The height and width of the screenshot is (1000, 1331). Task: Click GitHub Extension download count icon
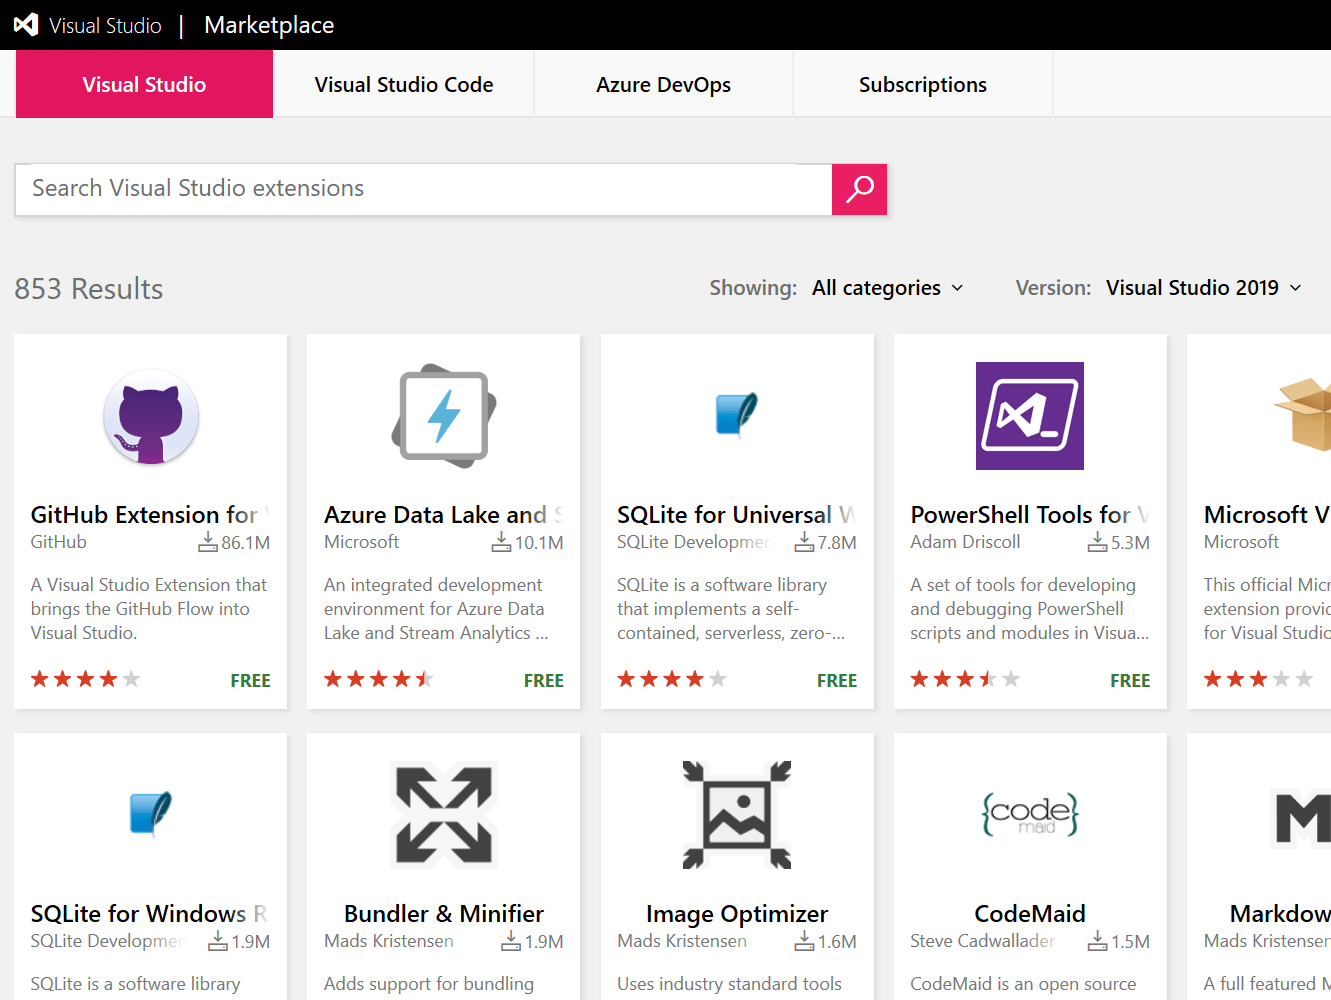point(208,542)
